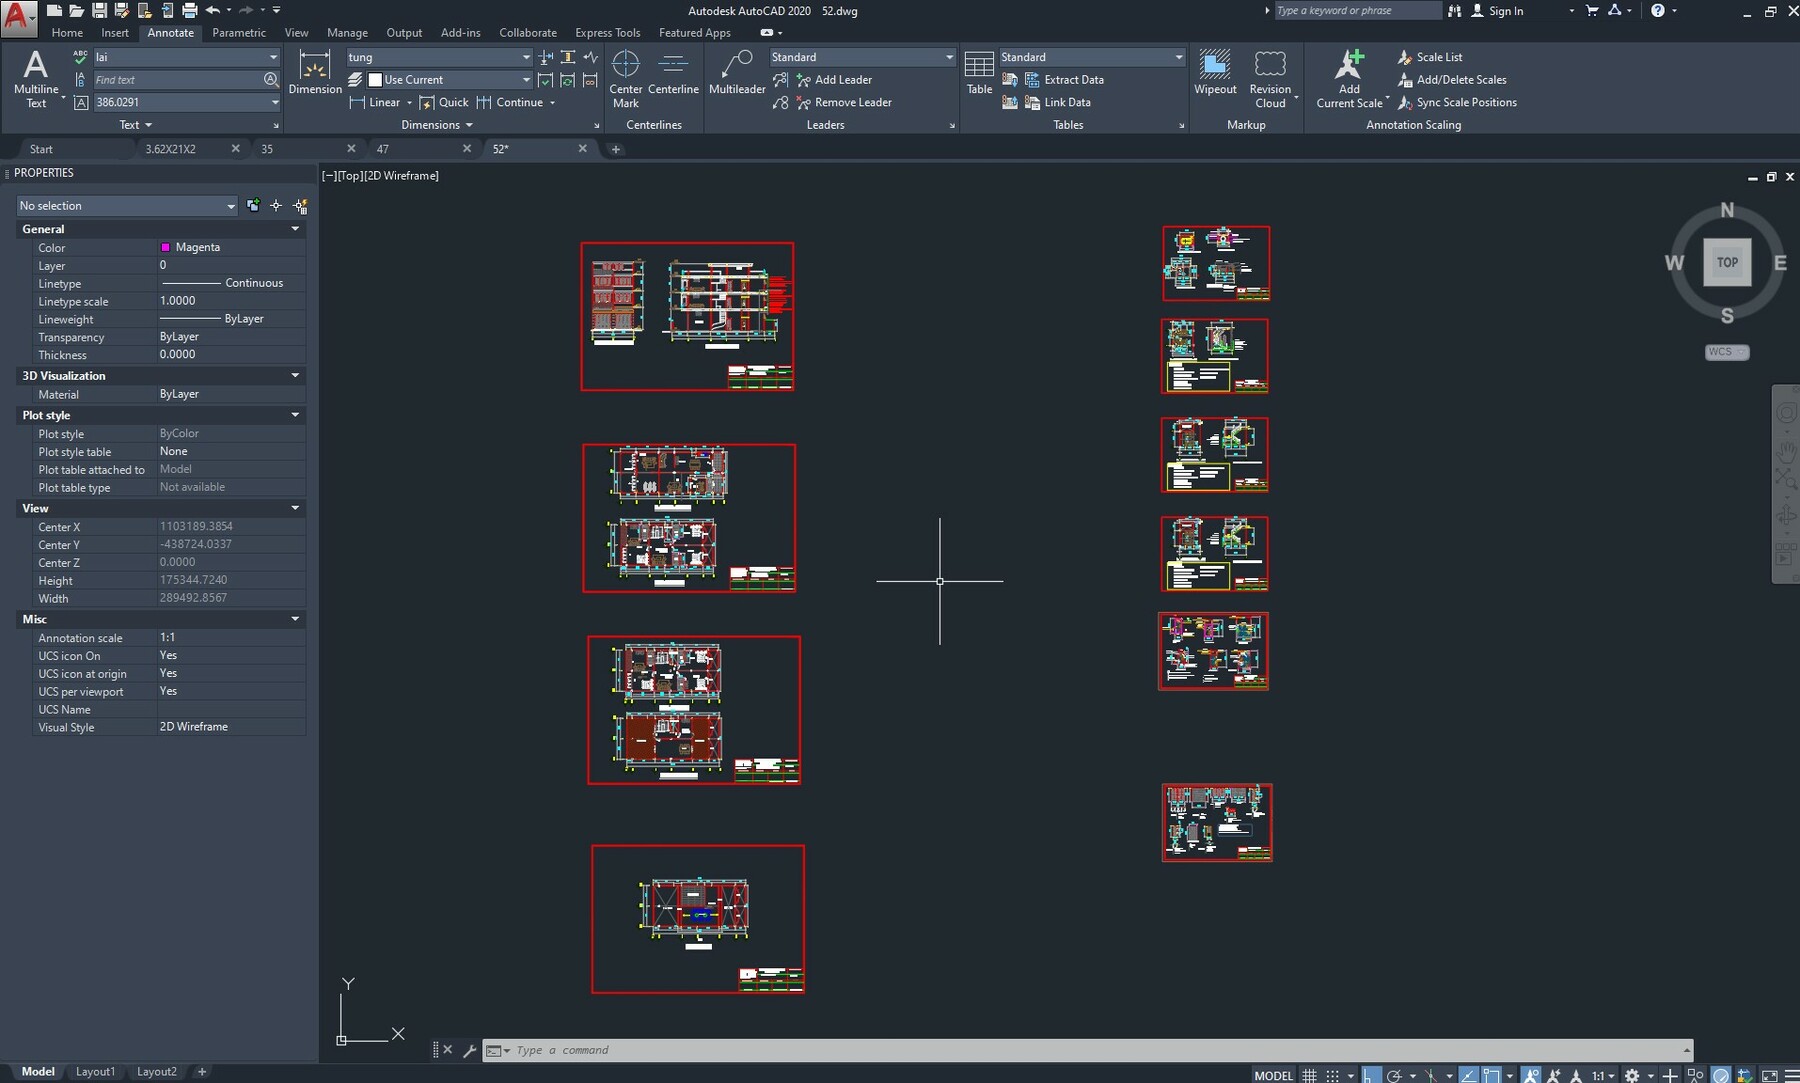This screenshot has width=1800, height=1083.
Task: Open the Revision Cloud tool
Action: point(1271,75)
